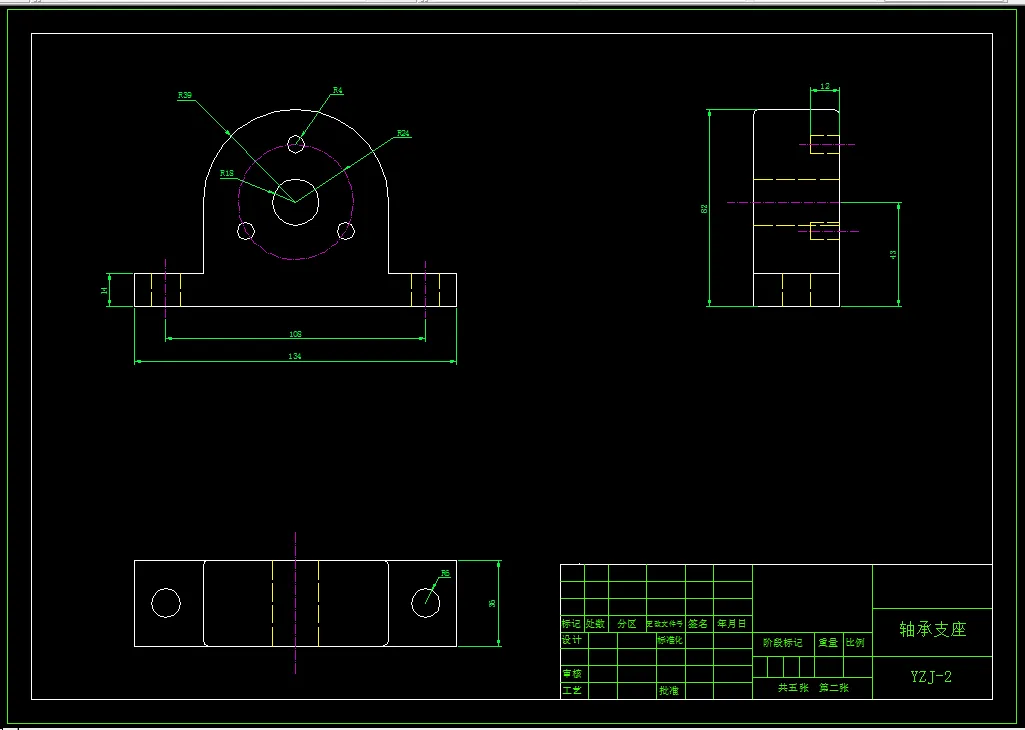Viewport: 1025px width, 730px height.
Task: Click the 14 base height dimension text
Action: point(104,290)
